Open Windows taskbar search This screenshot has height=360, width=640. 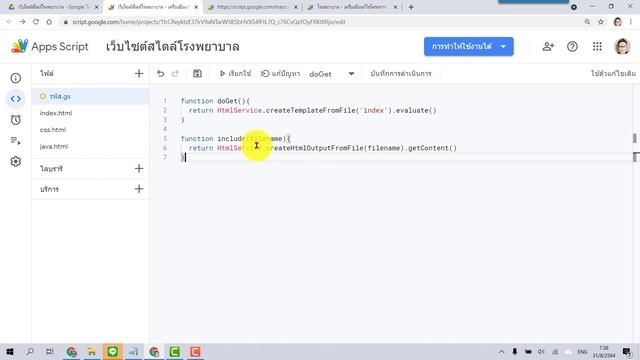point(30,351)
